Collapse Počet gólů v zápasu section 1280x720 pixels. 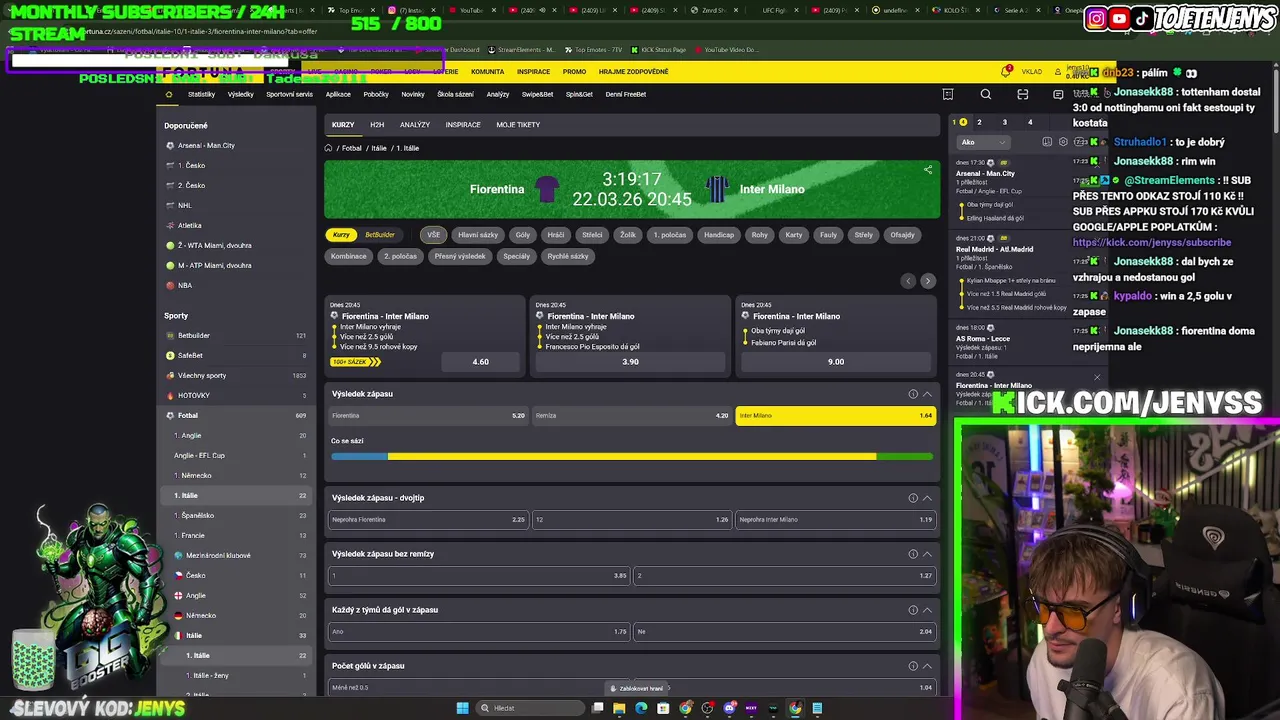pyautogui.click(x=927, y=666)
